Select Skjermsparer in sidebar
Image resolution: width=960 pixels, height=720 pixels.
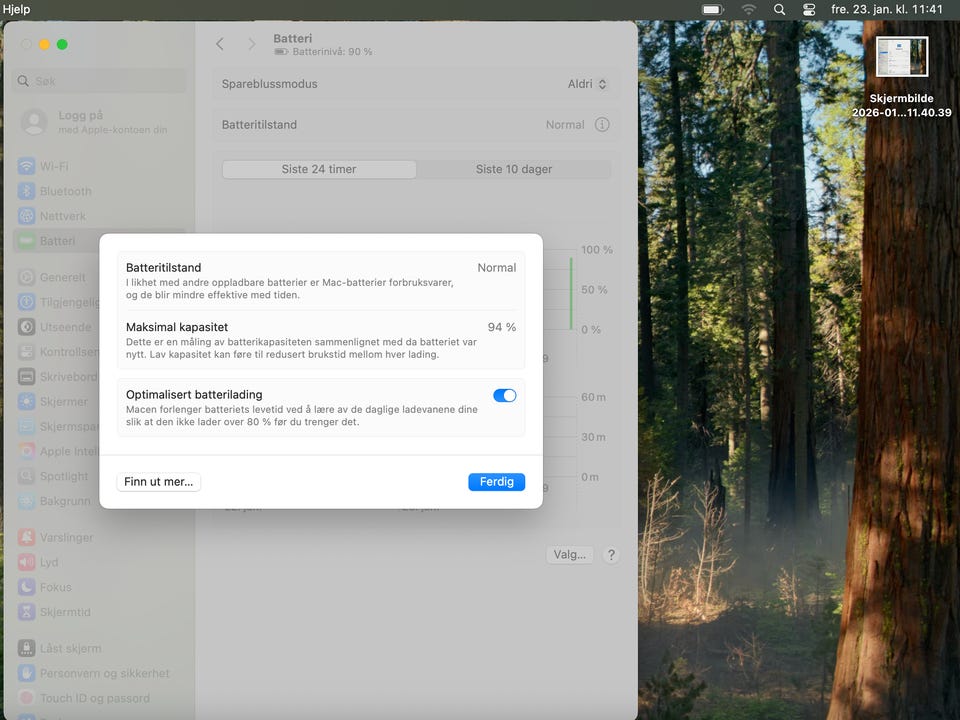coord(58,427)
